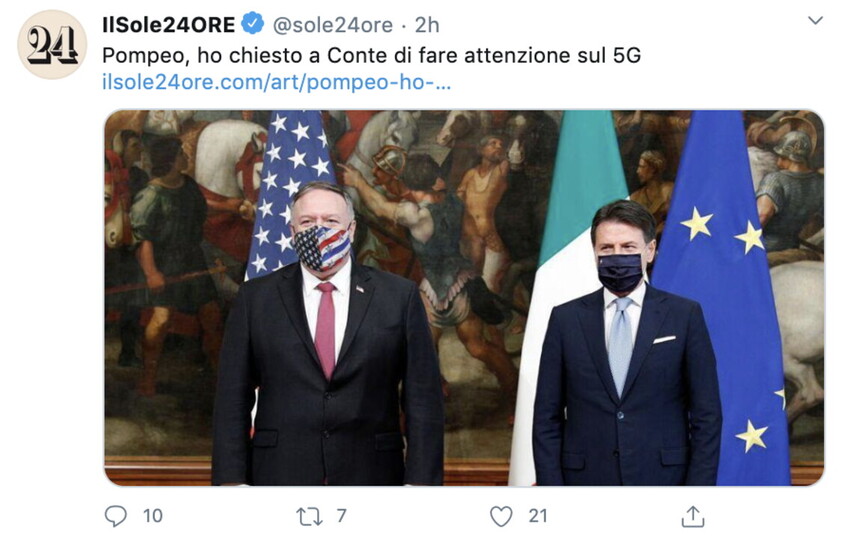Like the tweet with heart icon
845x543 pixels.
501,516
